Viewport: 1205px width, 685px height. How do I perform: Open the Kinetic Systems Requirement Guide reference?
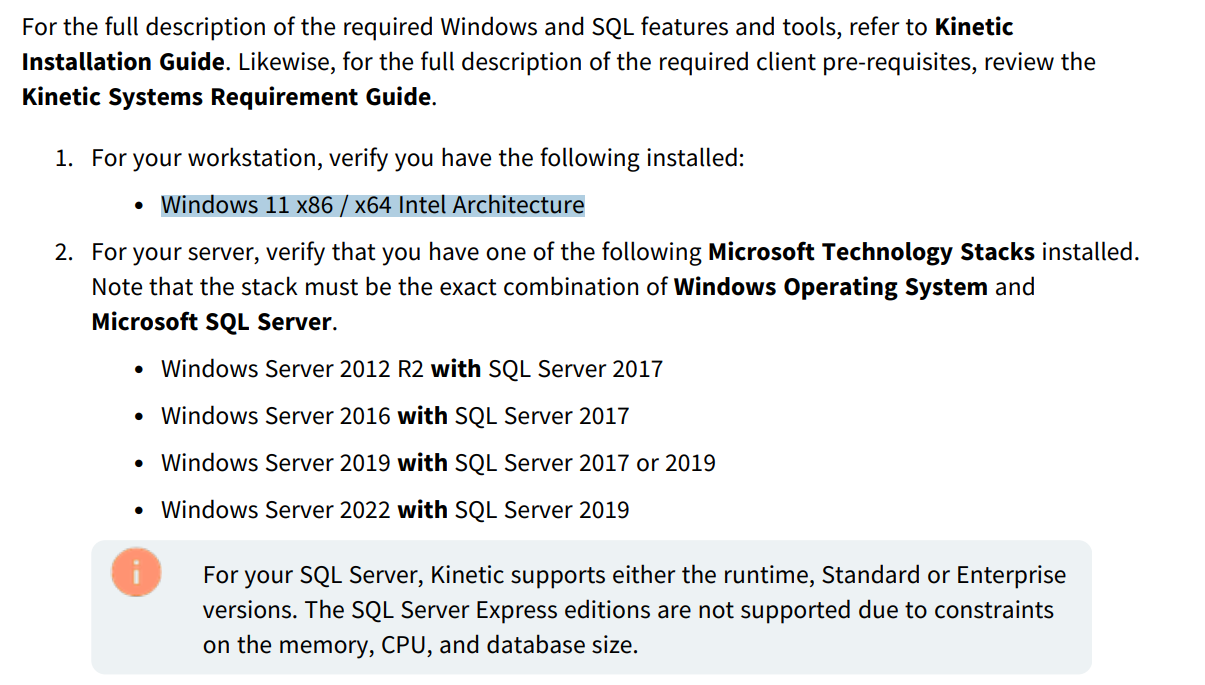point(227,98)
